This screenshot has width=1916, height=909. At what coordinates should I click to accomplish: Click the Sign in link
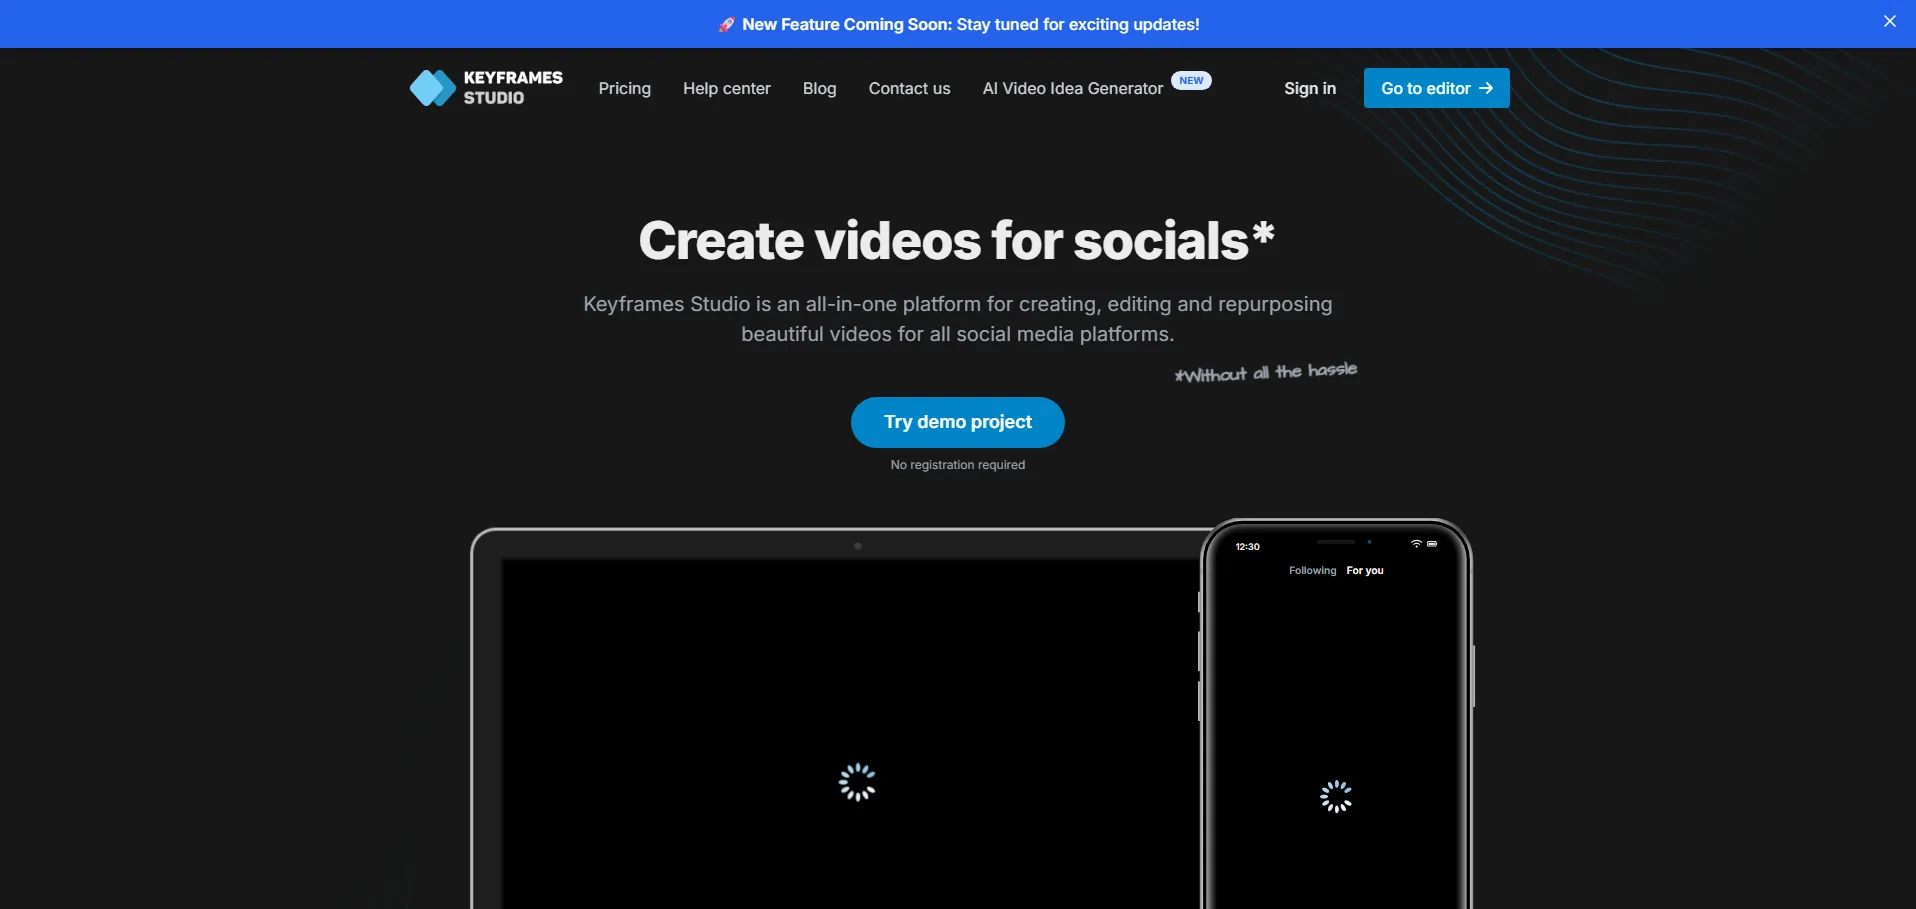click(1309, 89)
